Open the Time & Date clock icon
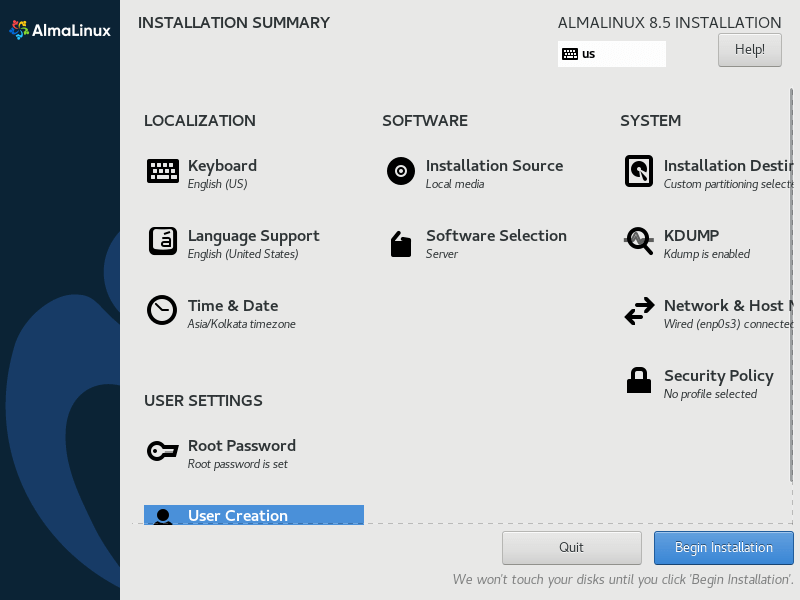 click(x=162, y=310)
